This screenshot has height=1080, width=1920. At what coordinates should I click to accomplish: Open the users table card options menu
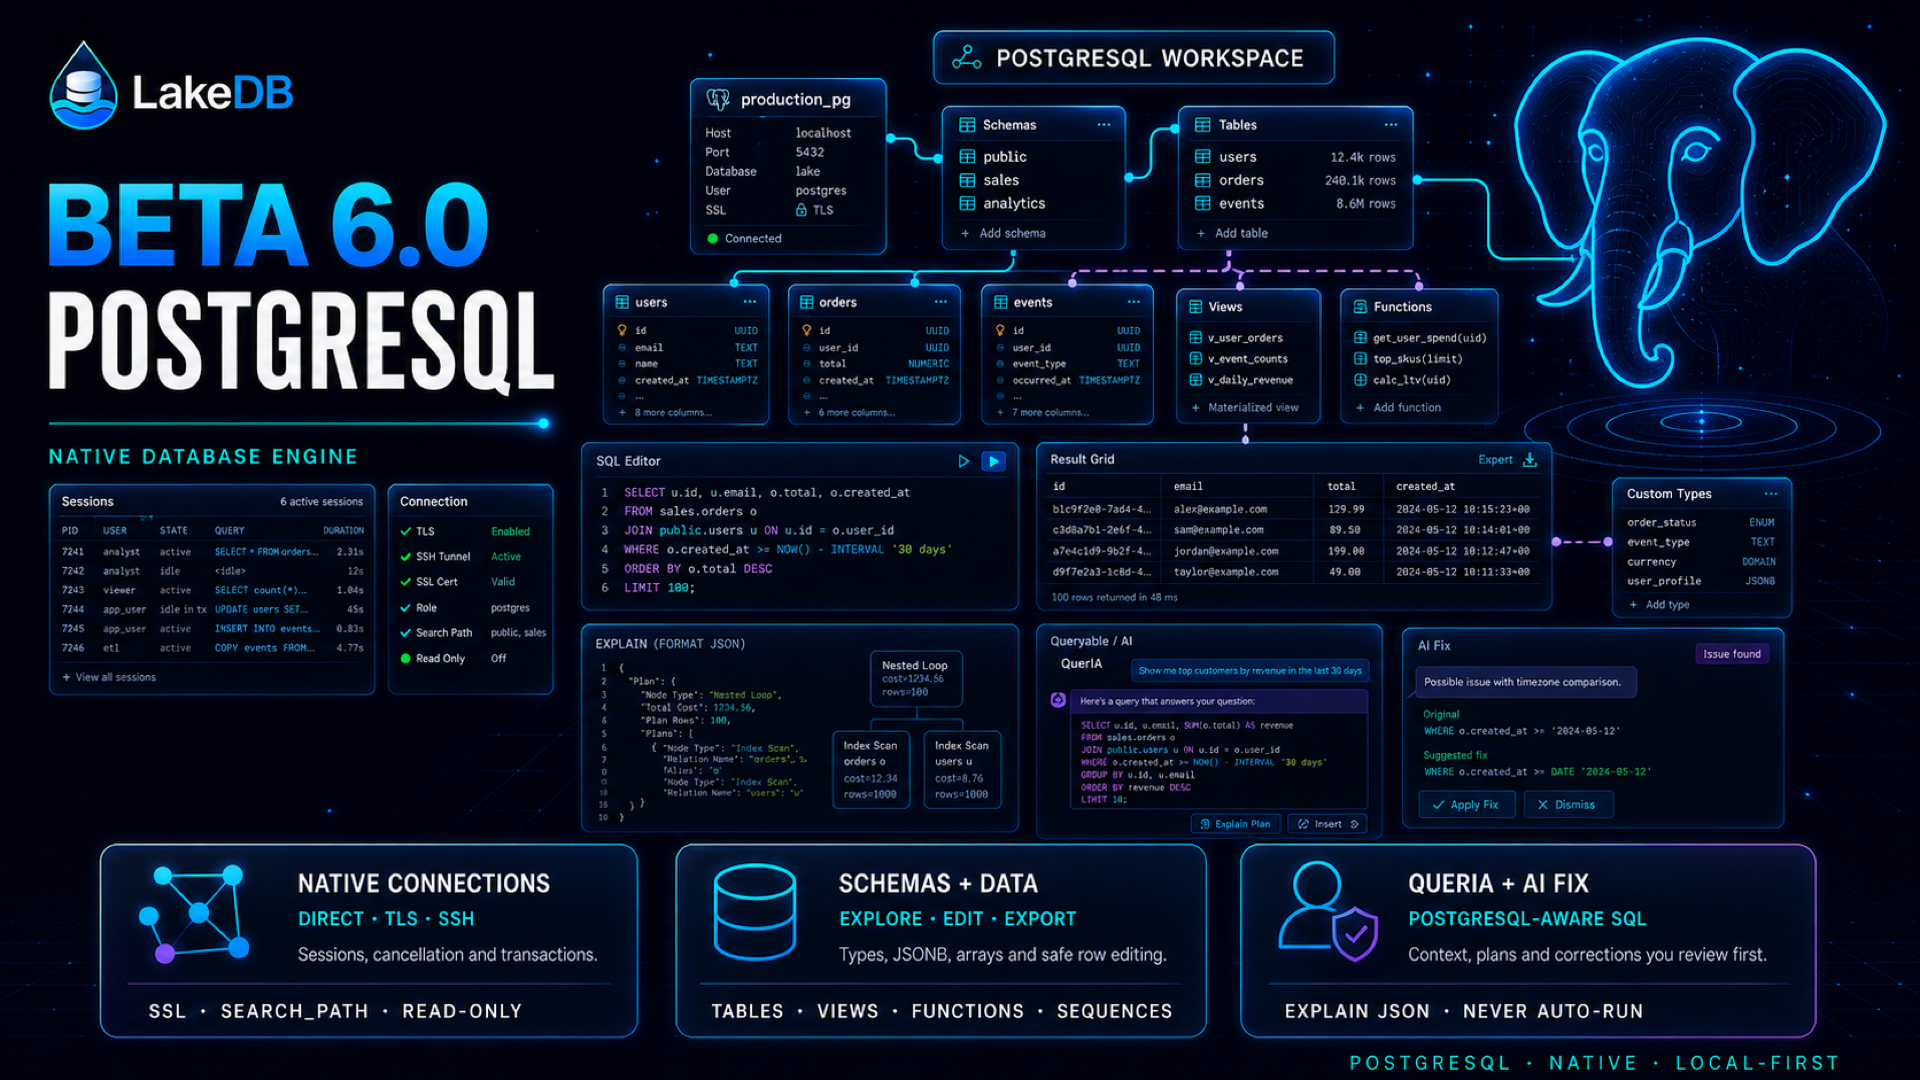pyautogui.click(x=750, y=302)
